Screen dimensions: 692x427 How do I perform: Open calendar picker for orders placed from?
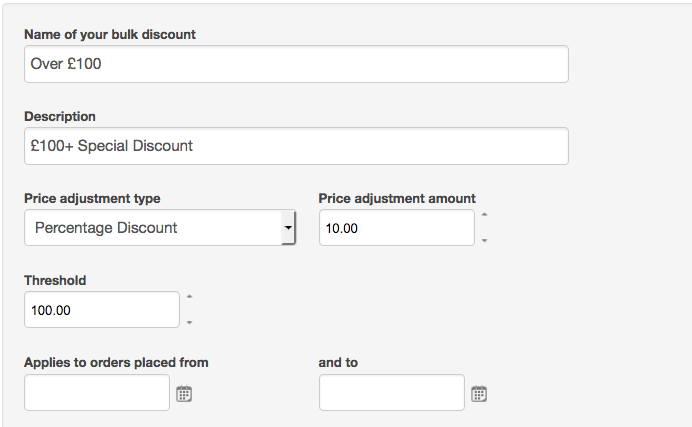coord(184,393)
